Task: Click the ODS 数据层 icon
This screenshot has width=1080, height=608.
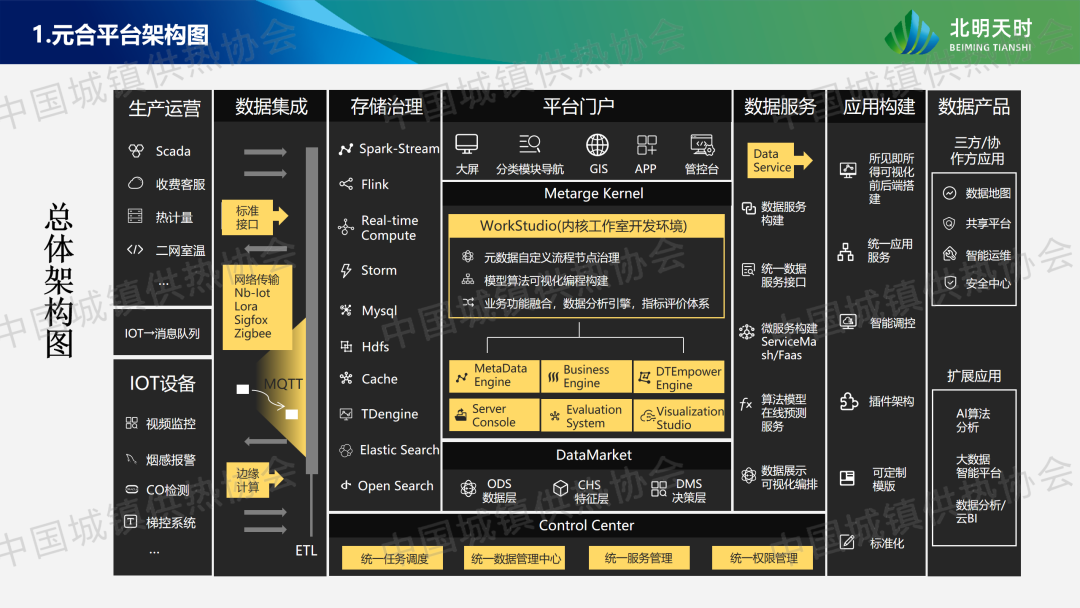Action: point(467,489)
